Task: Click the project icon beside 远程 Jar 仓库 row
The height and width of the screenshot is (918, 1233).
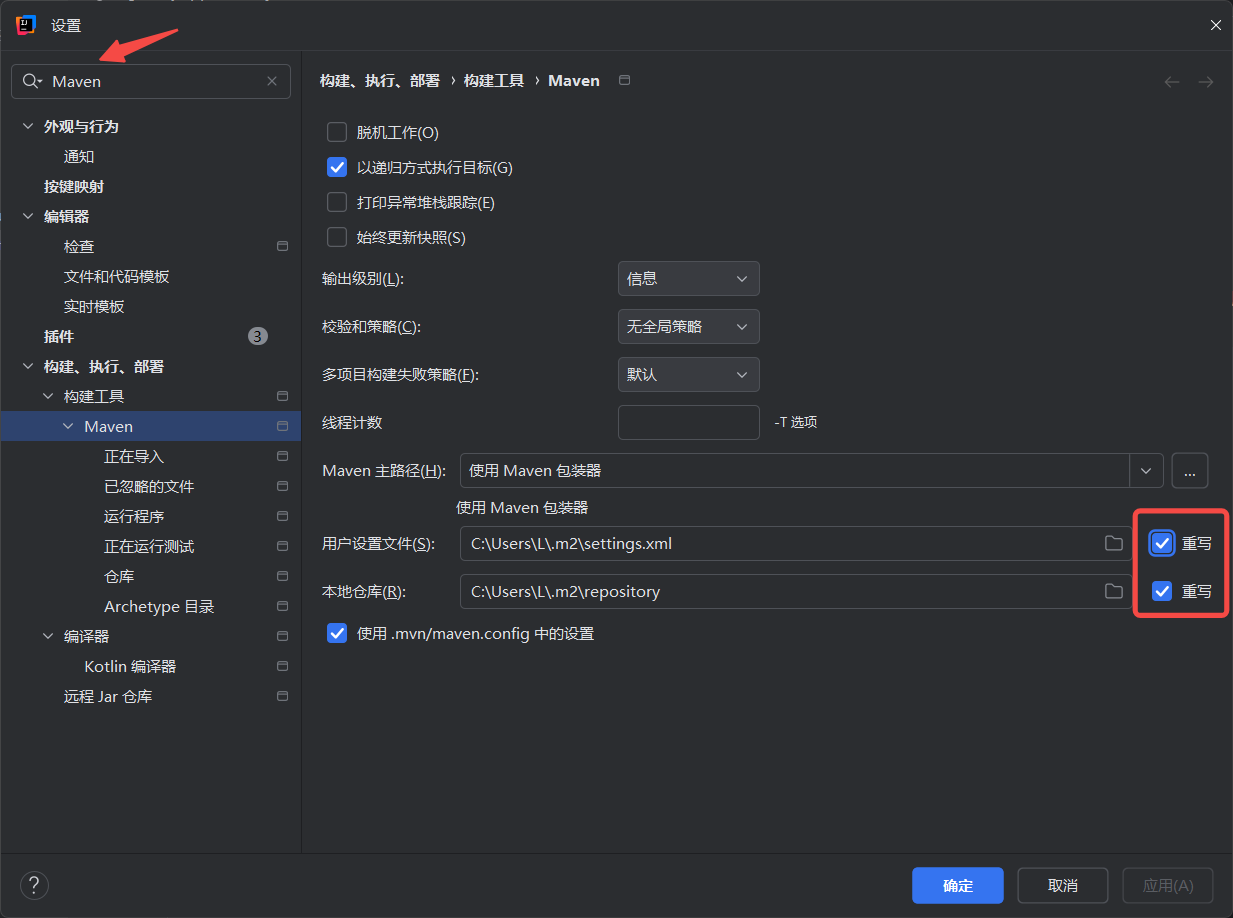Action: [282, 696]
